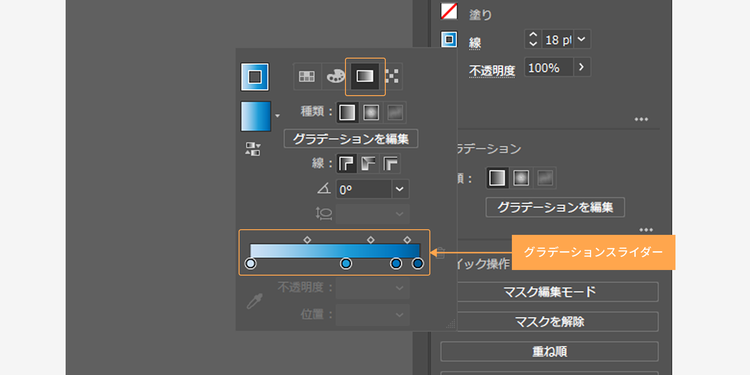Open the swatches grid icon tab
The height and width of the screenshot is (375, 750).
tap(307, 77)
